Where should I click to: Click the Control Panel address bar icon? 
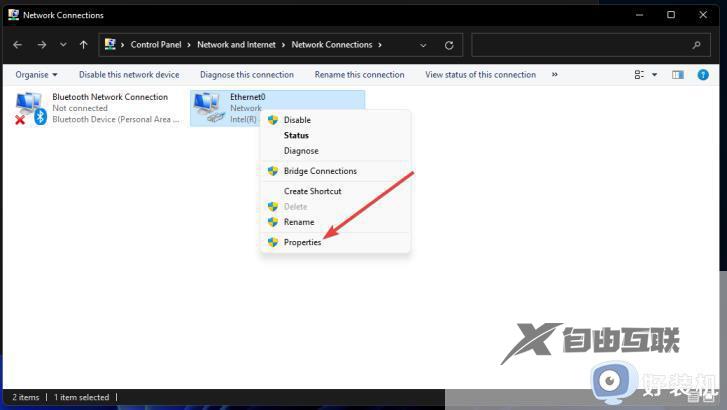(110, 44)
